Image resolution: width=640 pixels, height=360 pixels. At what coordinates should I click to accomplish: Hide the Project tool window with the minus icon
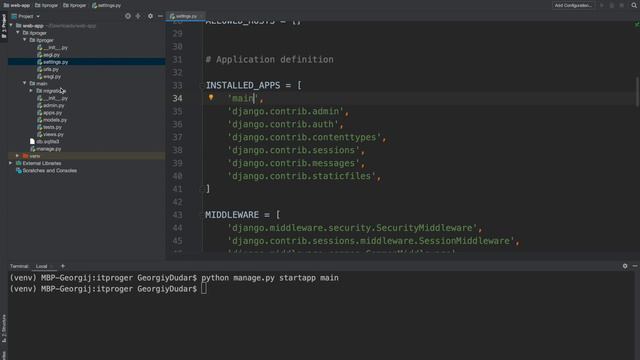click(x=160, y=16)
